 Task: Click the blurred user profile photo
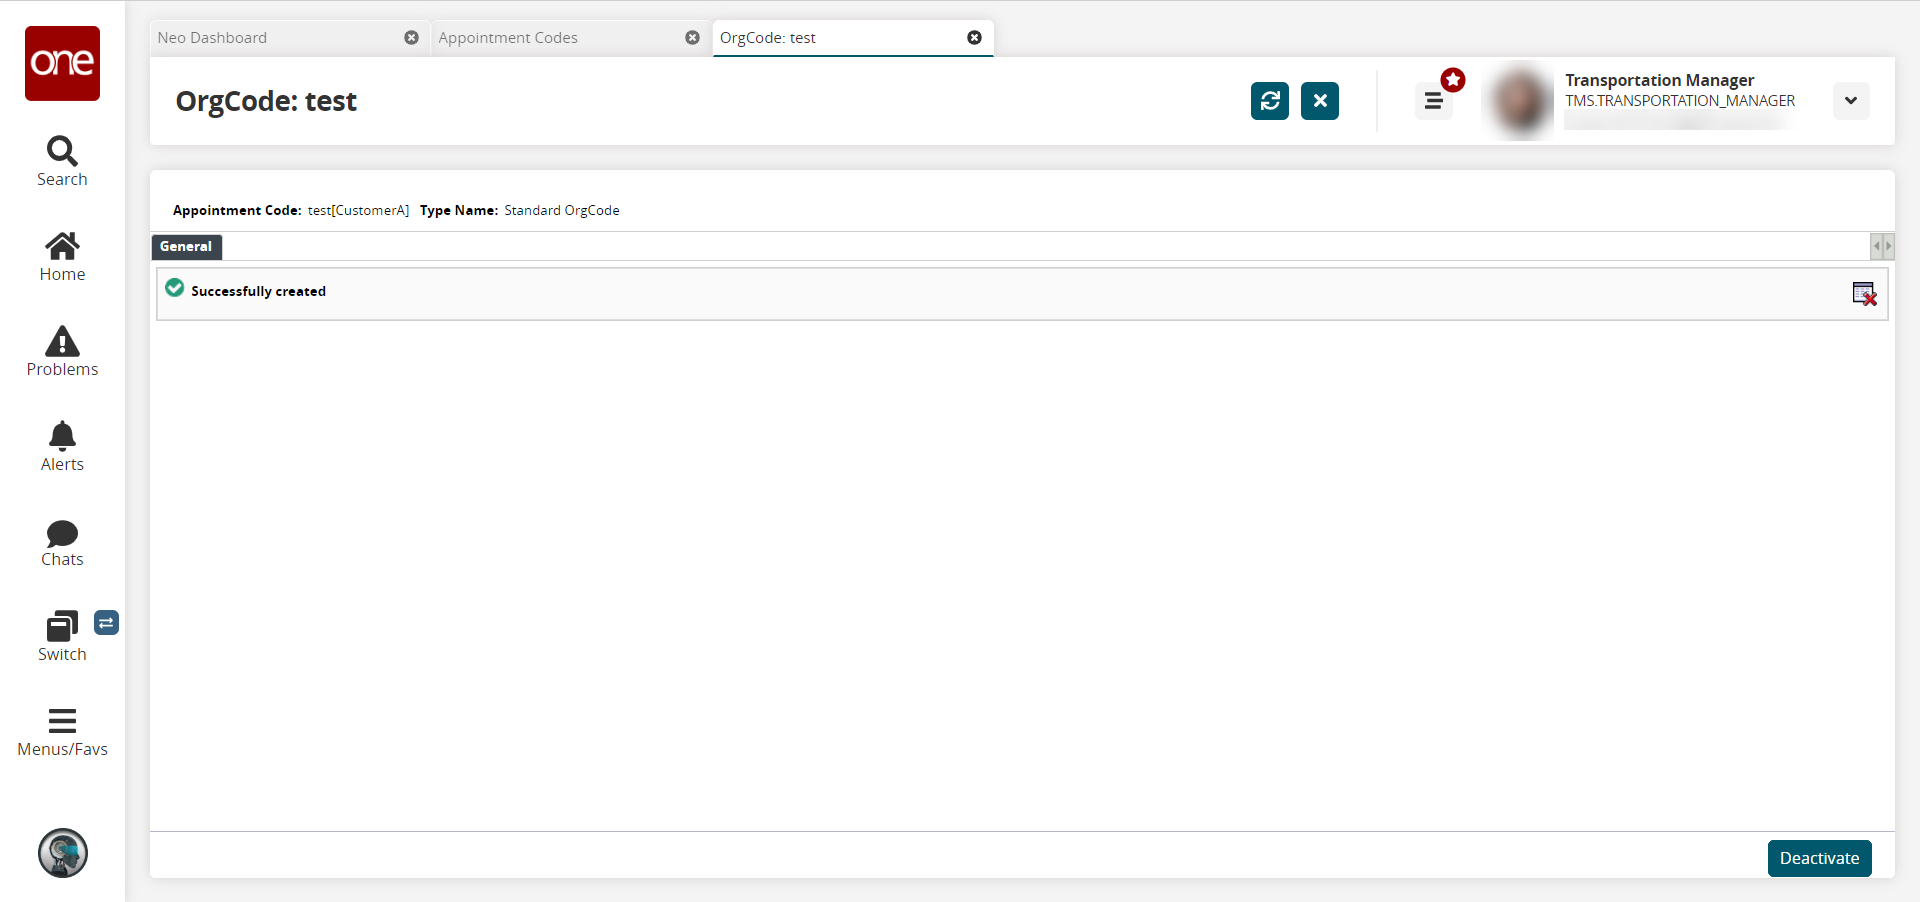click(1520, 101)
